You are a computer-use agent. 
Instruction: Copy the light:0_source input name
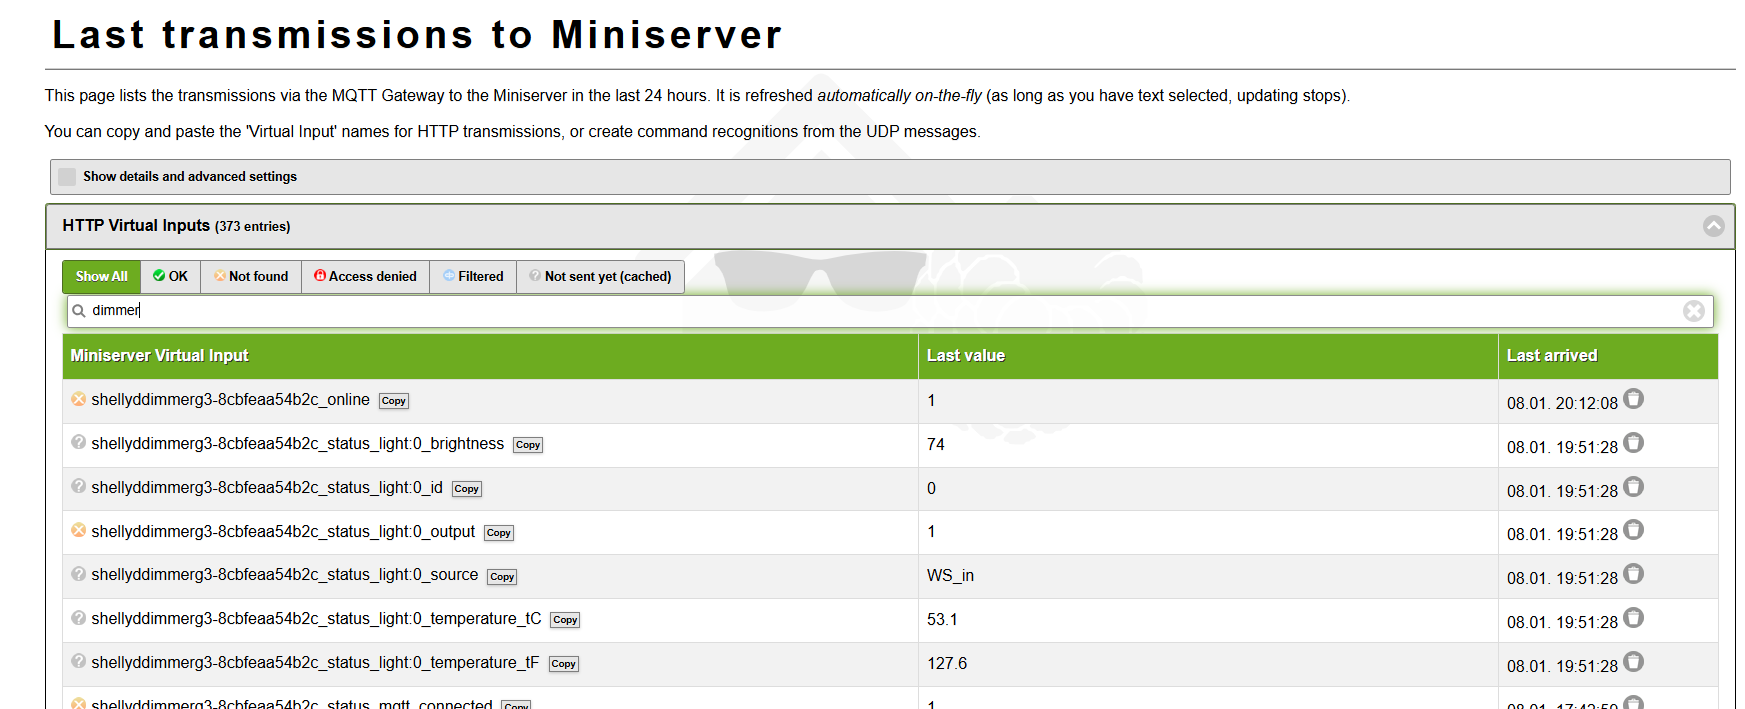(x=502, y=577)
